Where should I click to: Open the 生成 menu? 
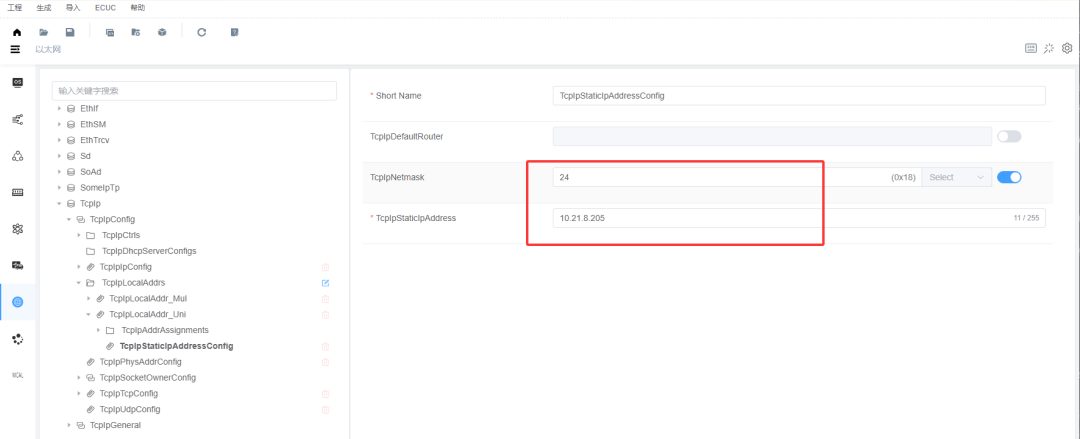(43, 8)
